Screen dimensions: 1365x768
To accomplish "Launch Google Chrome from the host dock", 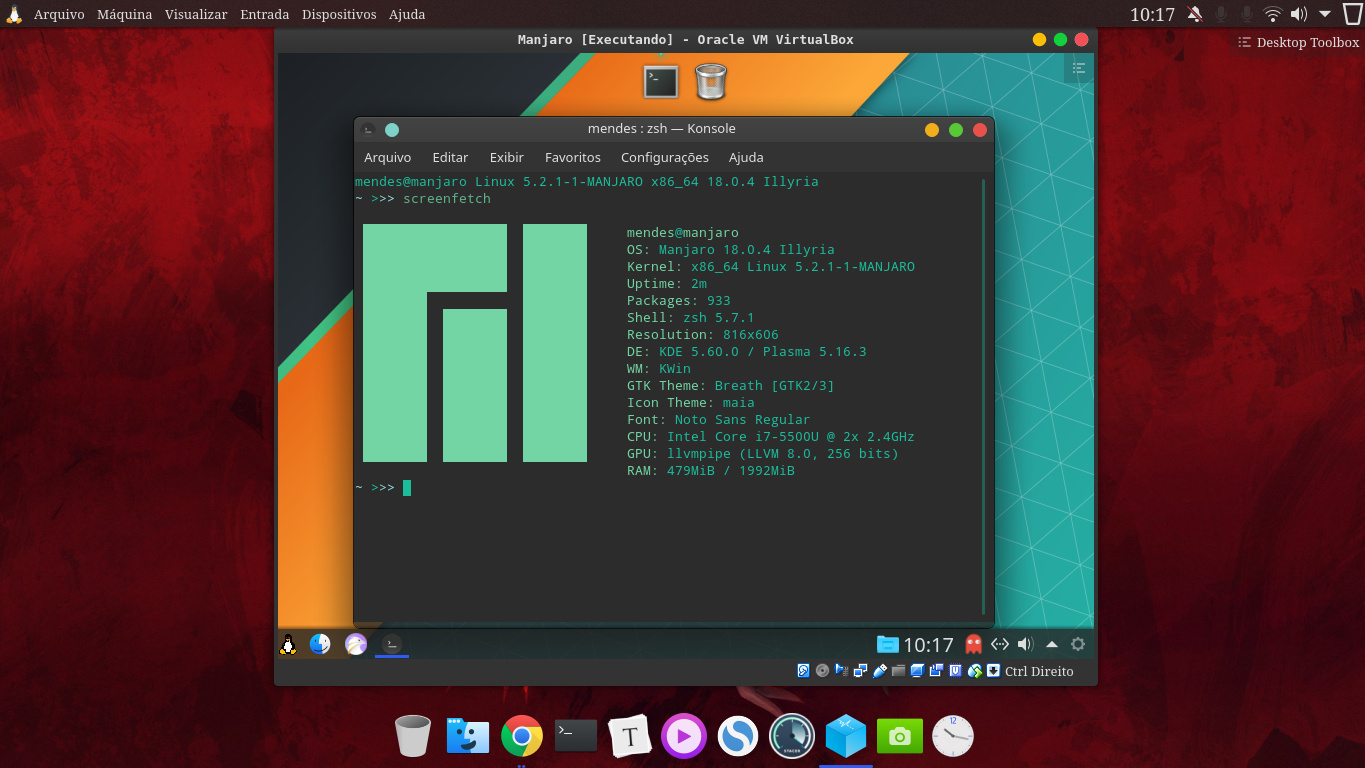I will (522, 737).
